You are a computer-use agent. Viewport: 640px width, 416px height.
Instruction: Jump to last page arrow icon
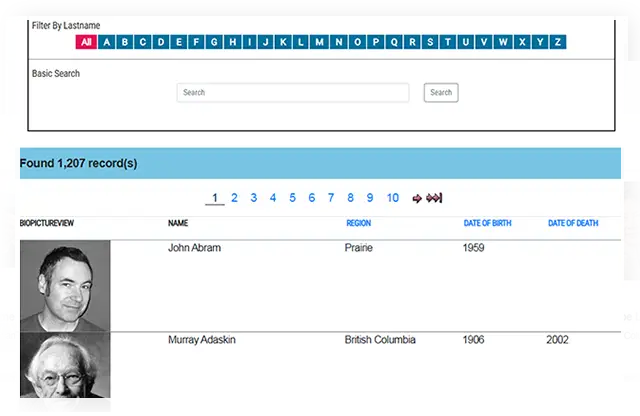(434, 198)
